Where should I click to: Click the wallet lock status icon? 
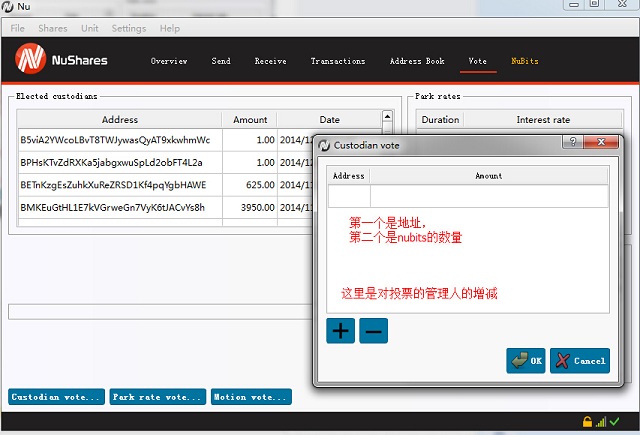(x=587, y=421)
